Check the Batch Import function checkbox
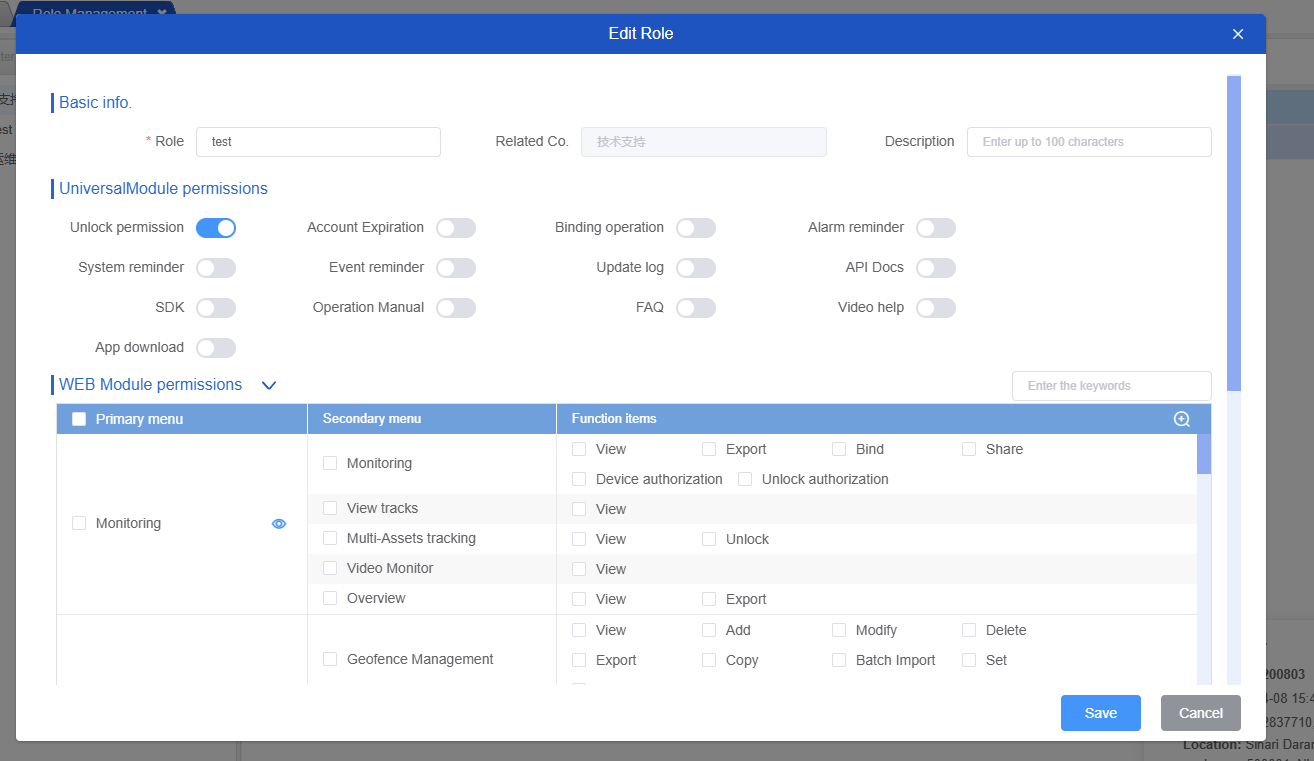Image resolution: width=1314 pixels, height=761 pixels. pyautogui.click(x=839, y=660)
